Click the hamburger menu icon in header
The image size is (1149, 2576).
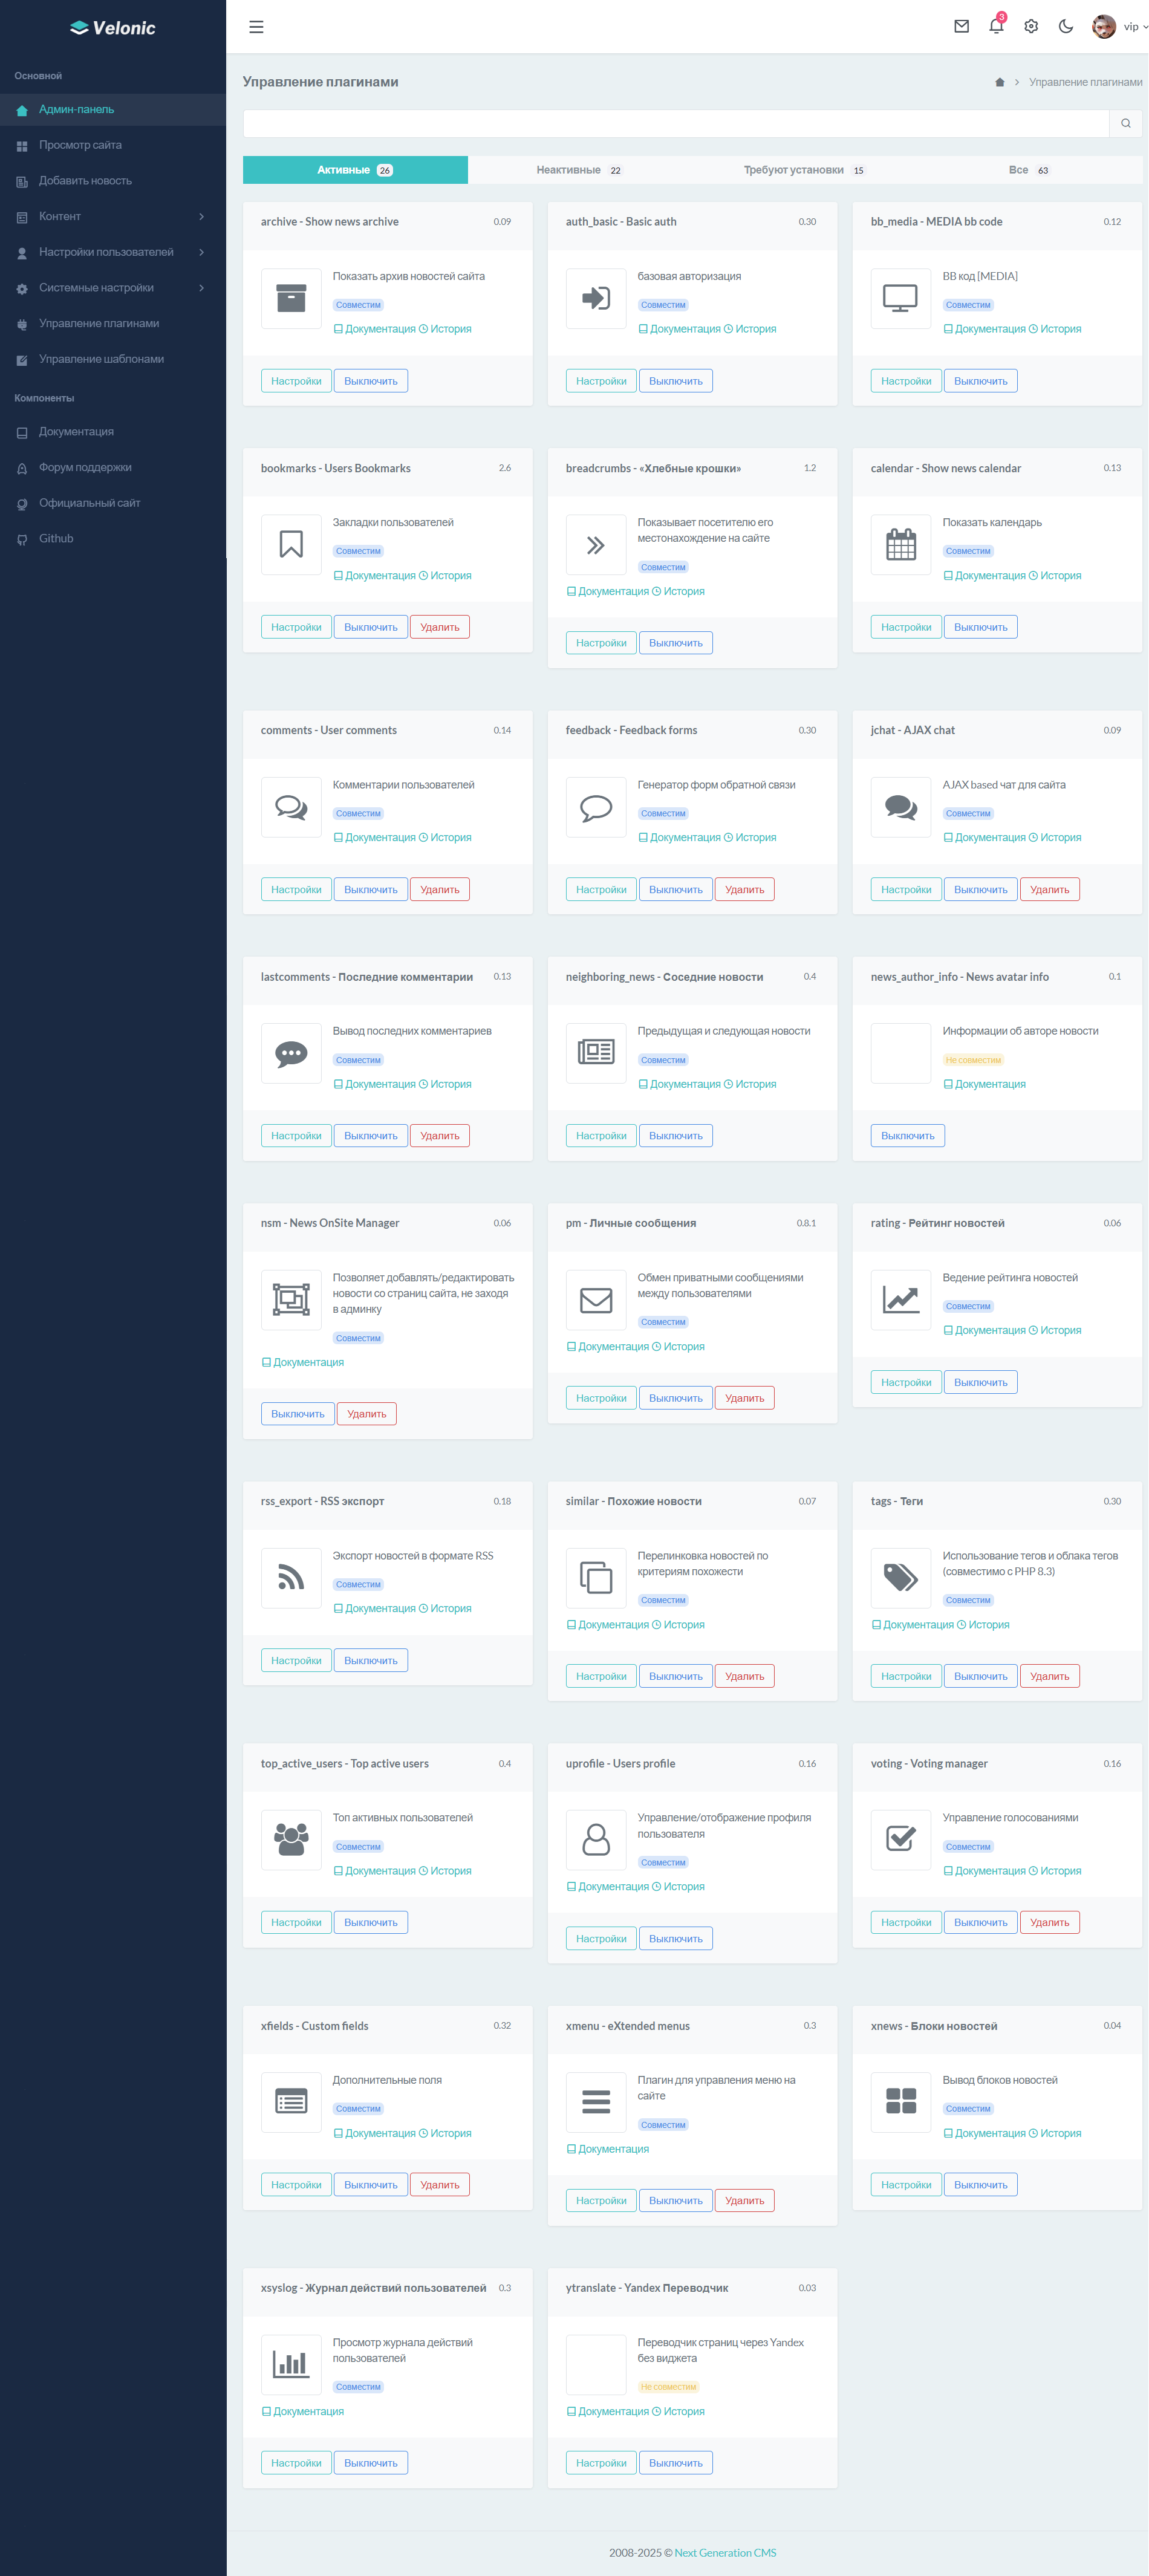click(x=256, y=27)
